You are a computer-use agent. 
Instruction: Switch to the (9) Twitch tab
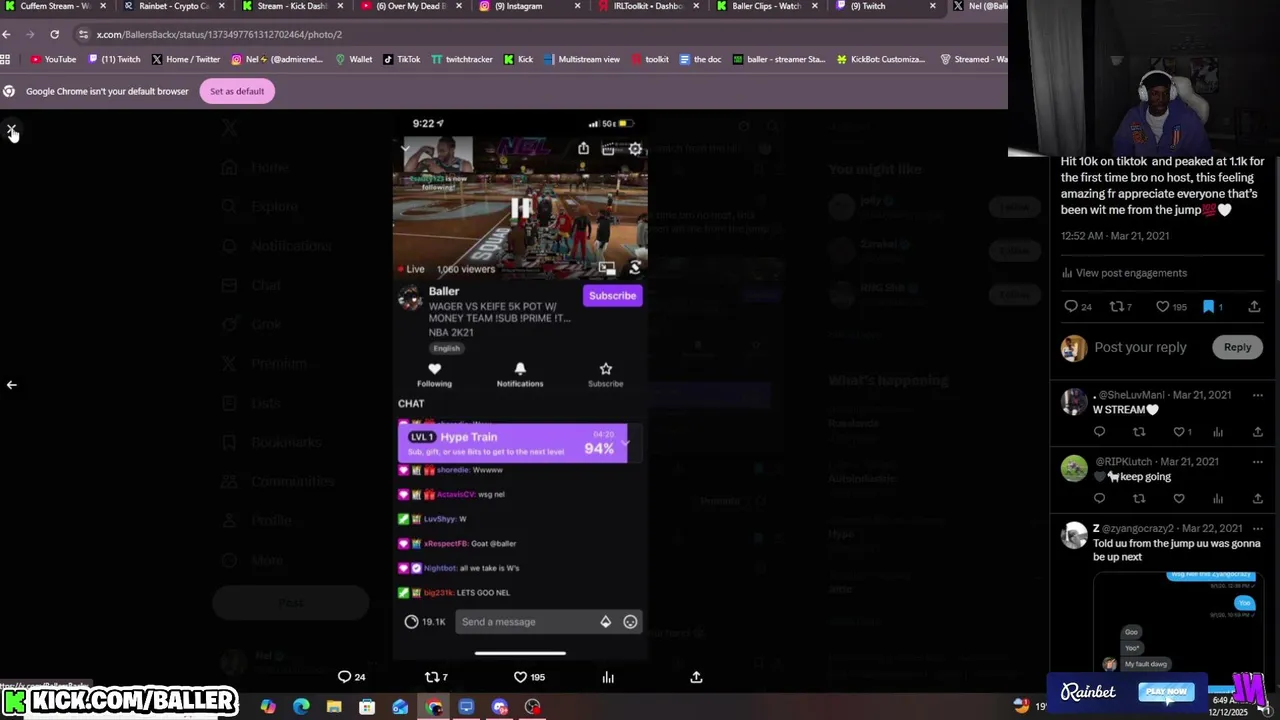(885, 6)
